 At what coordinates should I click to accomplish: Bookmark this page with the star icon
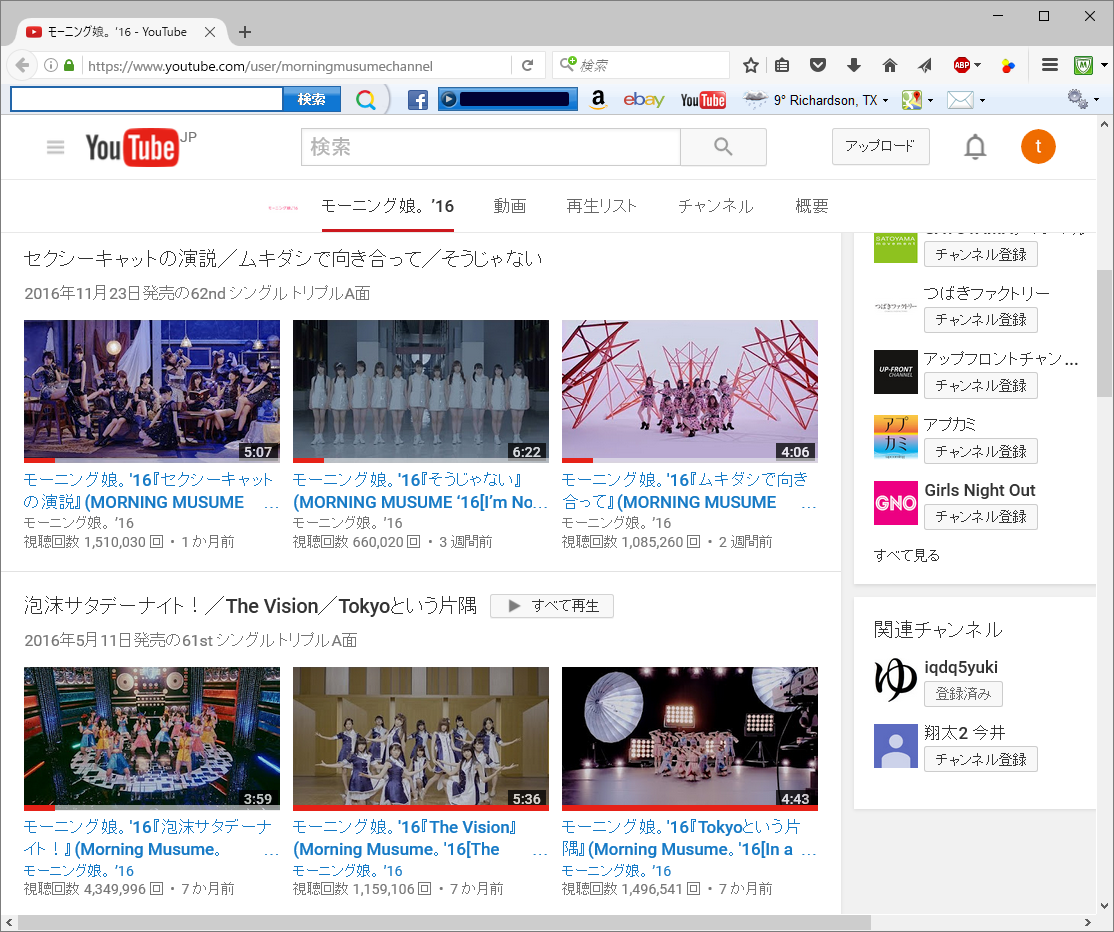point(750,65)
